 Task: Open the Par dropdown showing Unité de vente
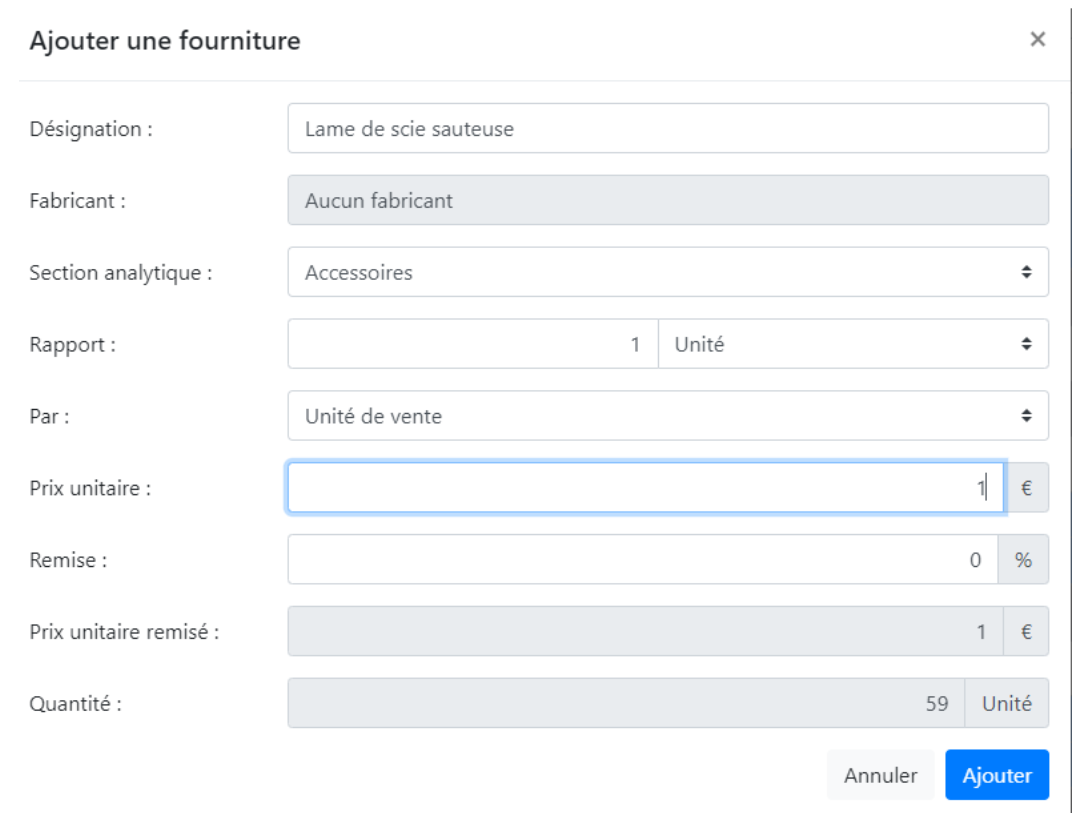[x=667, y=417]
